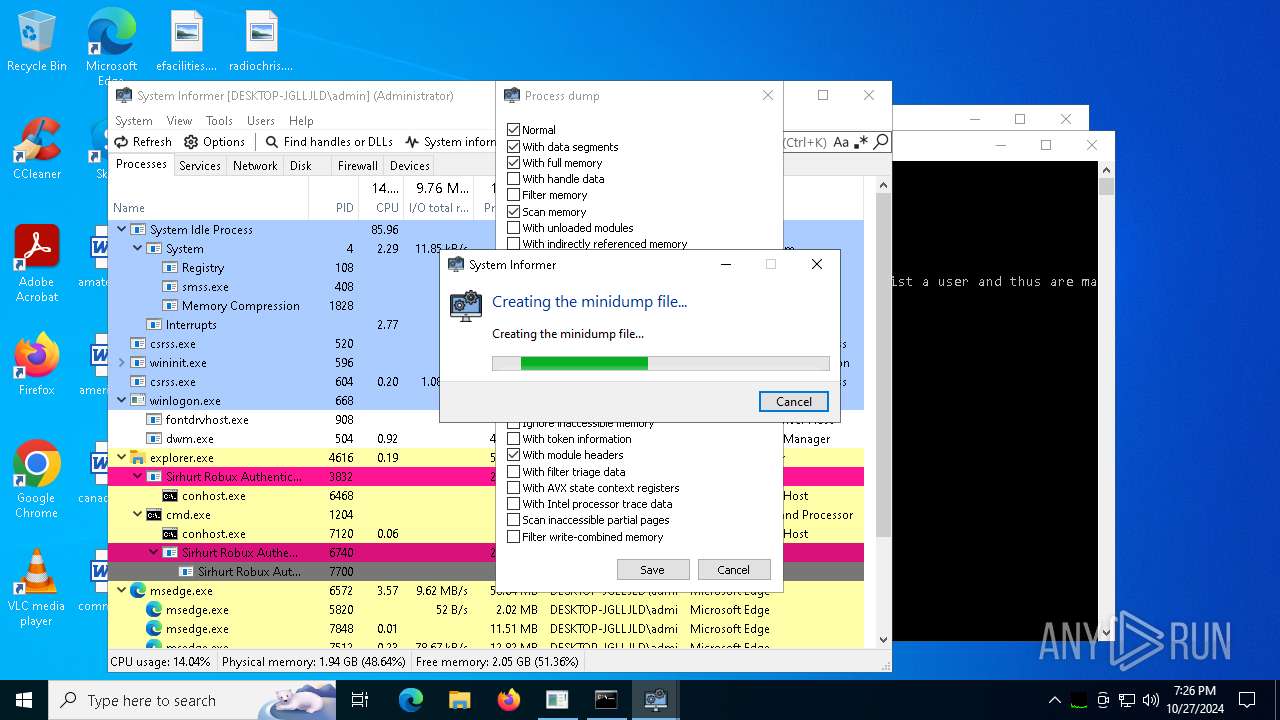
Task: Collapse the winlogon.exe tree node
Action: [121, 400]
